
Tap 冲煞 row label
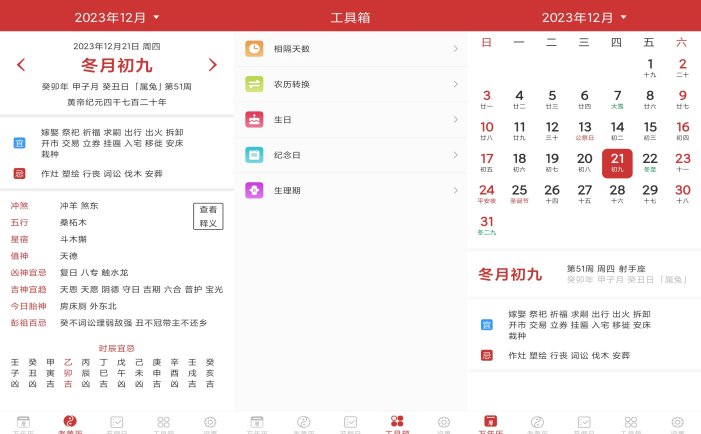(19, 206)
